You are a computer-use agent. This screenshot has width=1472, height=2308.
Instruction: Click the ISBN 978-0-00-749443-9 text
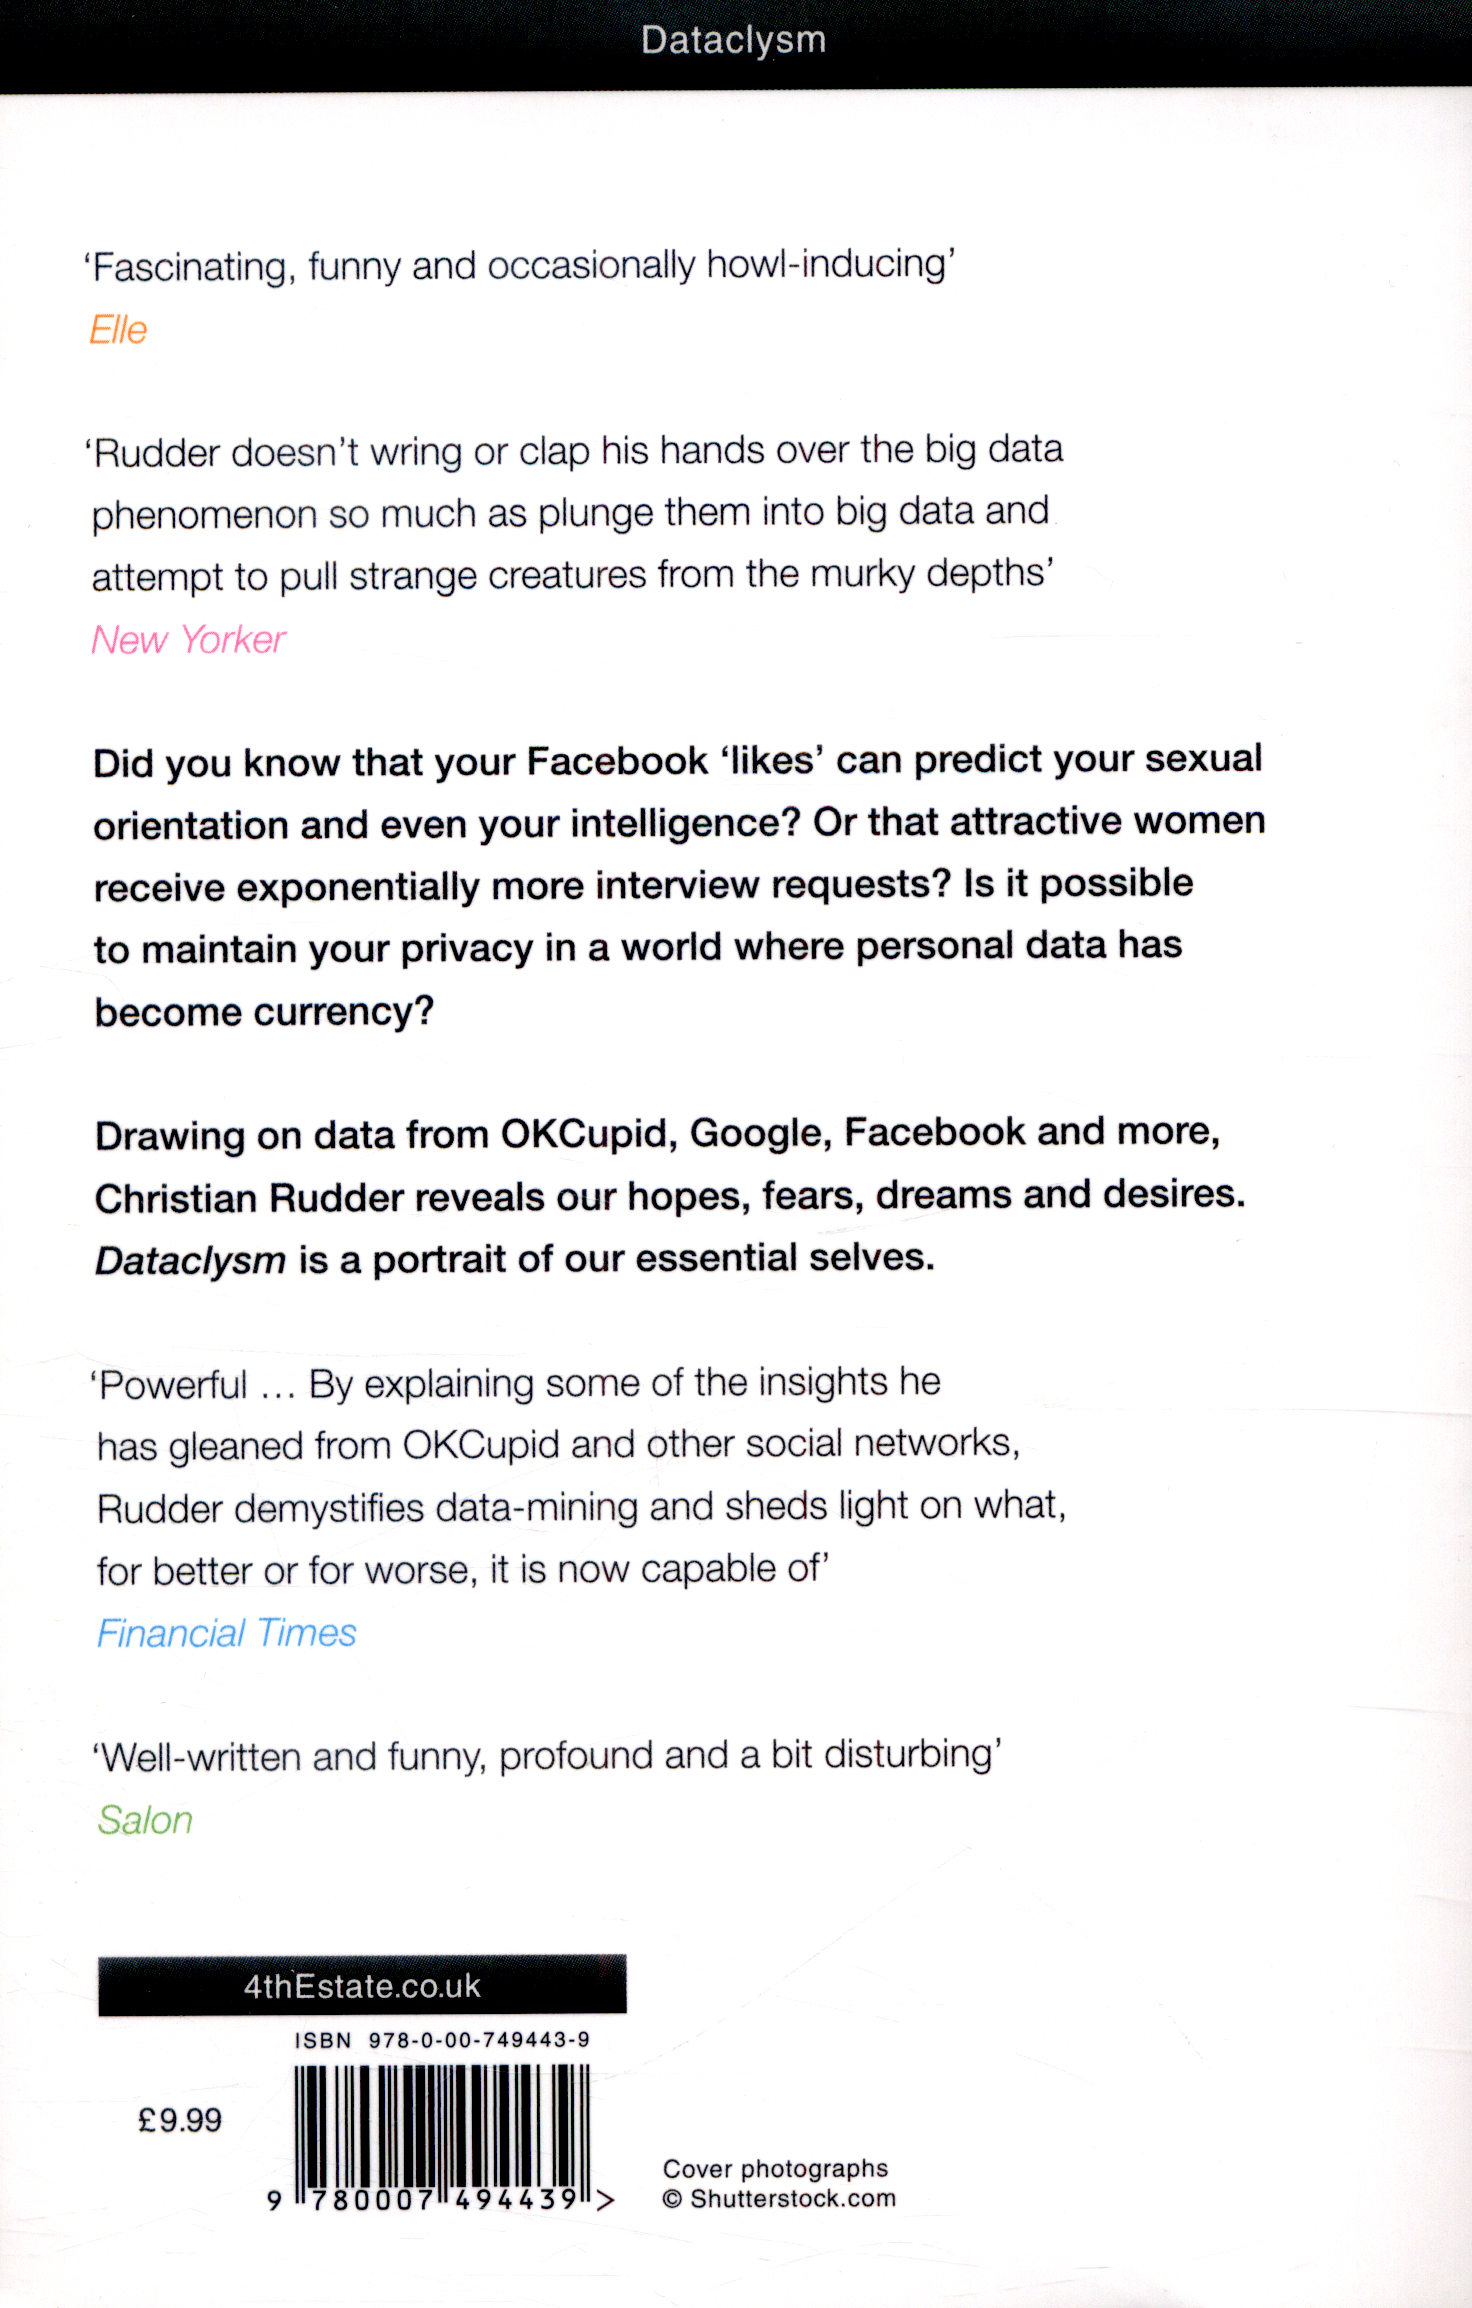click(x=442, y=2040)
